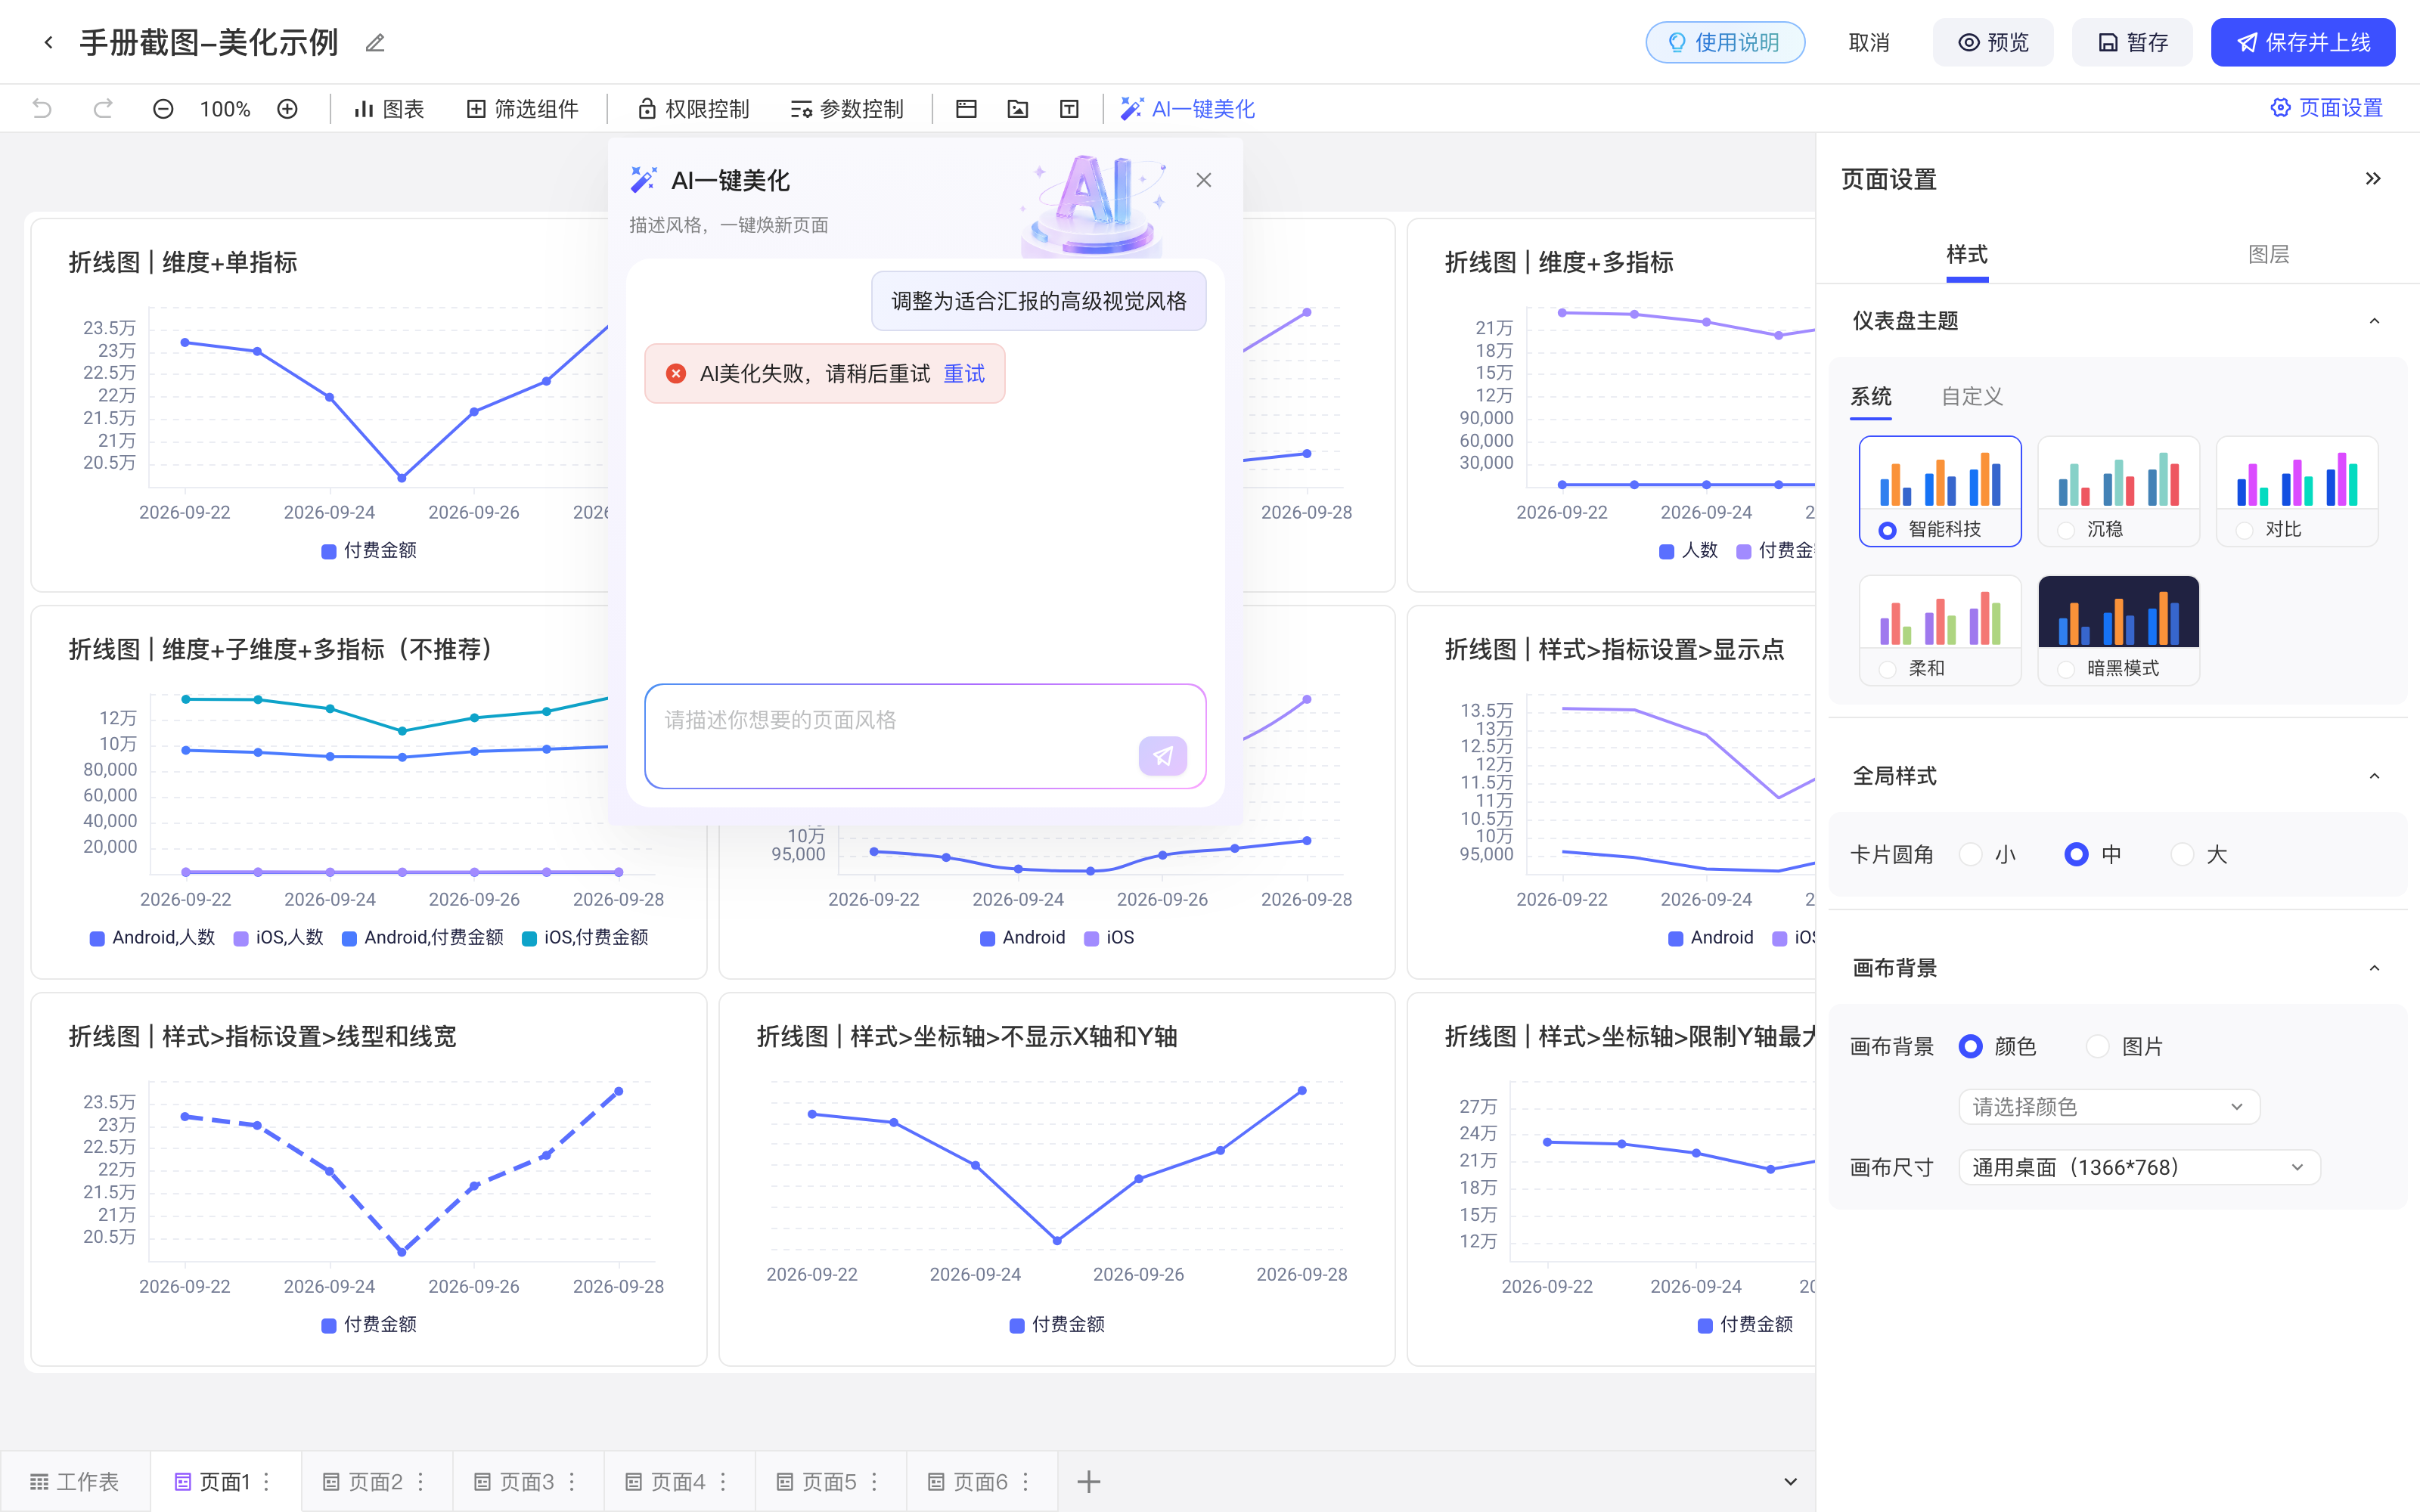Add a new page with the plus icon
The width and height of the screenshot is (2420, 1512).
pos(1089,1481)
